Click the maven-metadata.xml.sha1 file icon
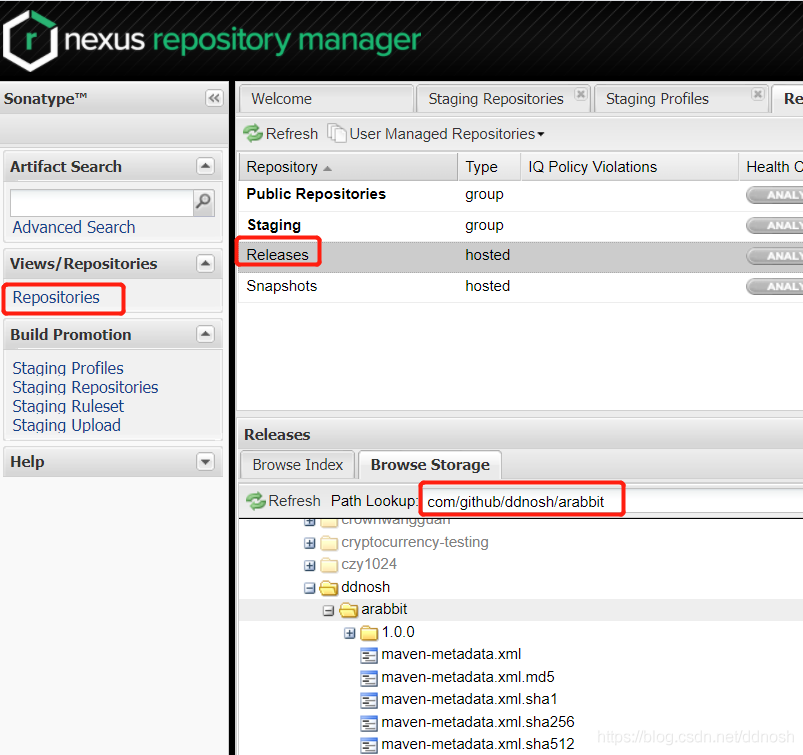803x755 pixels. (369, 700)
